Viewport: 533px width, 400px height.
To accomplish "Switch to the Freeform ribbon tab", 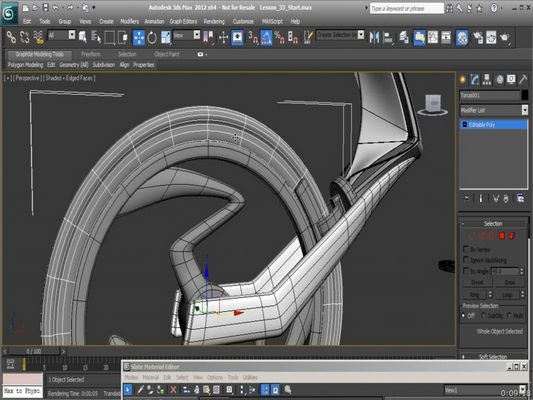I will tap(90, 54).
